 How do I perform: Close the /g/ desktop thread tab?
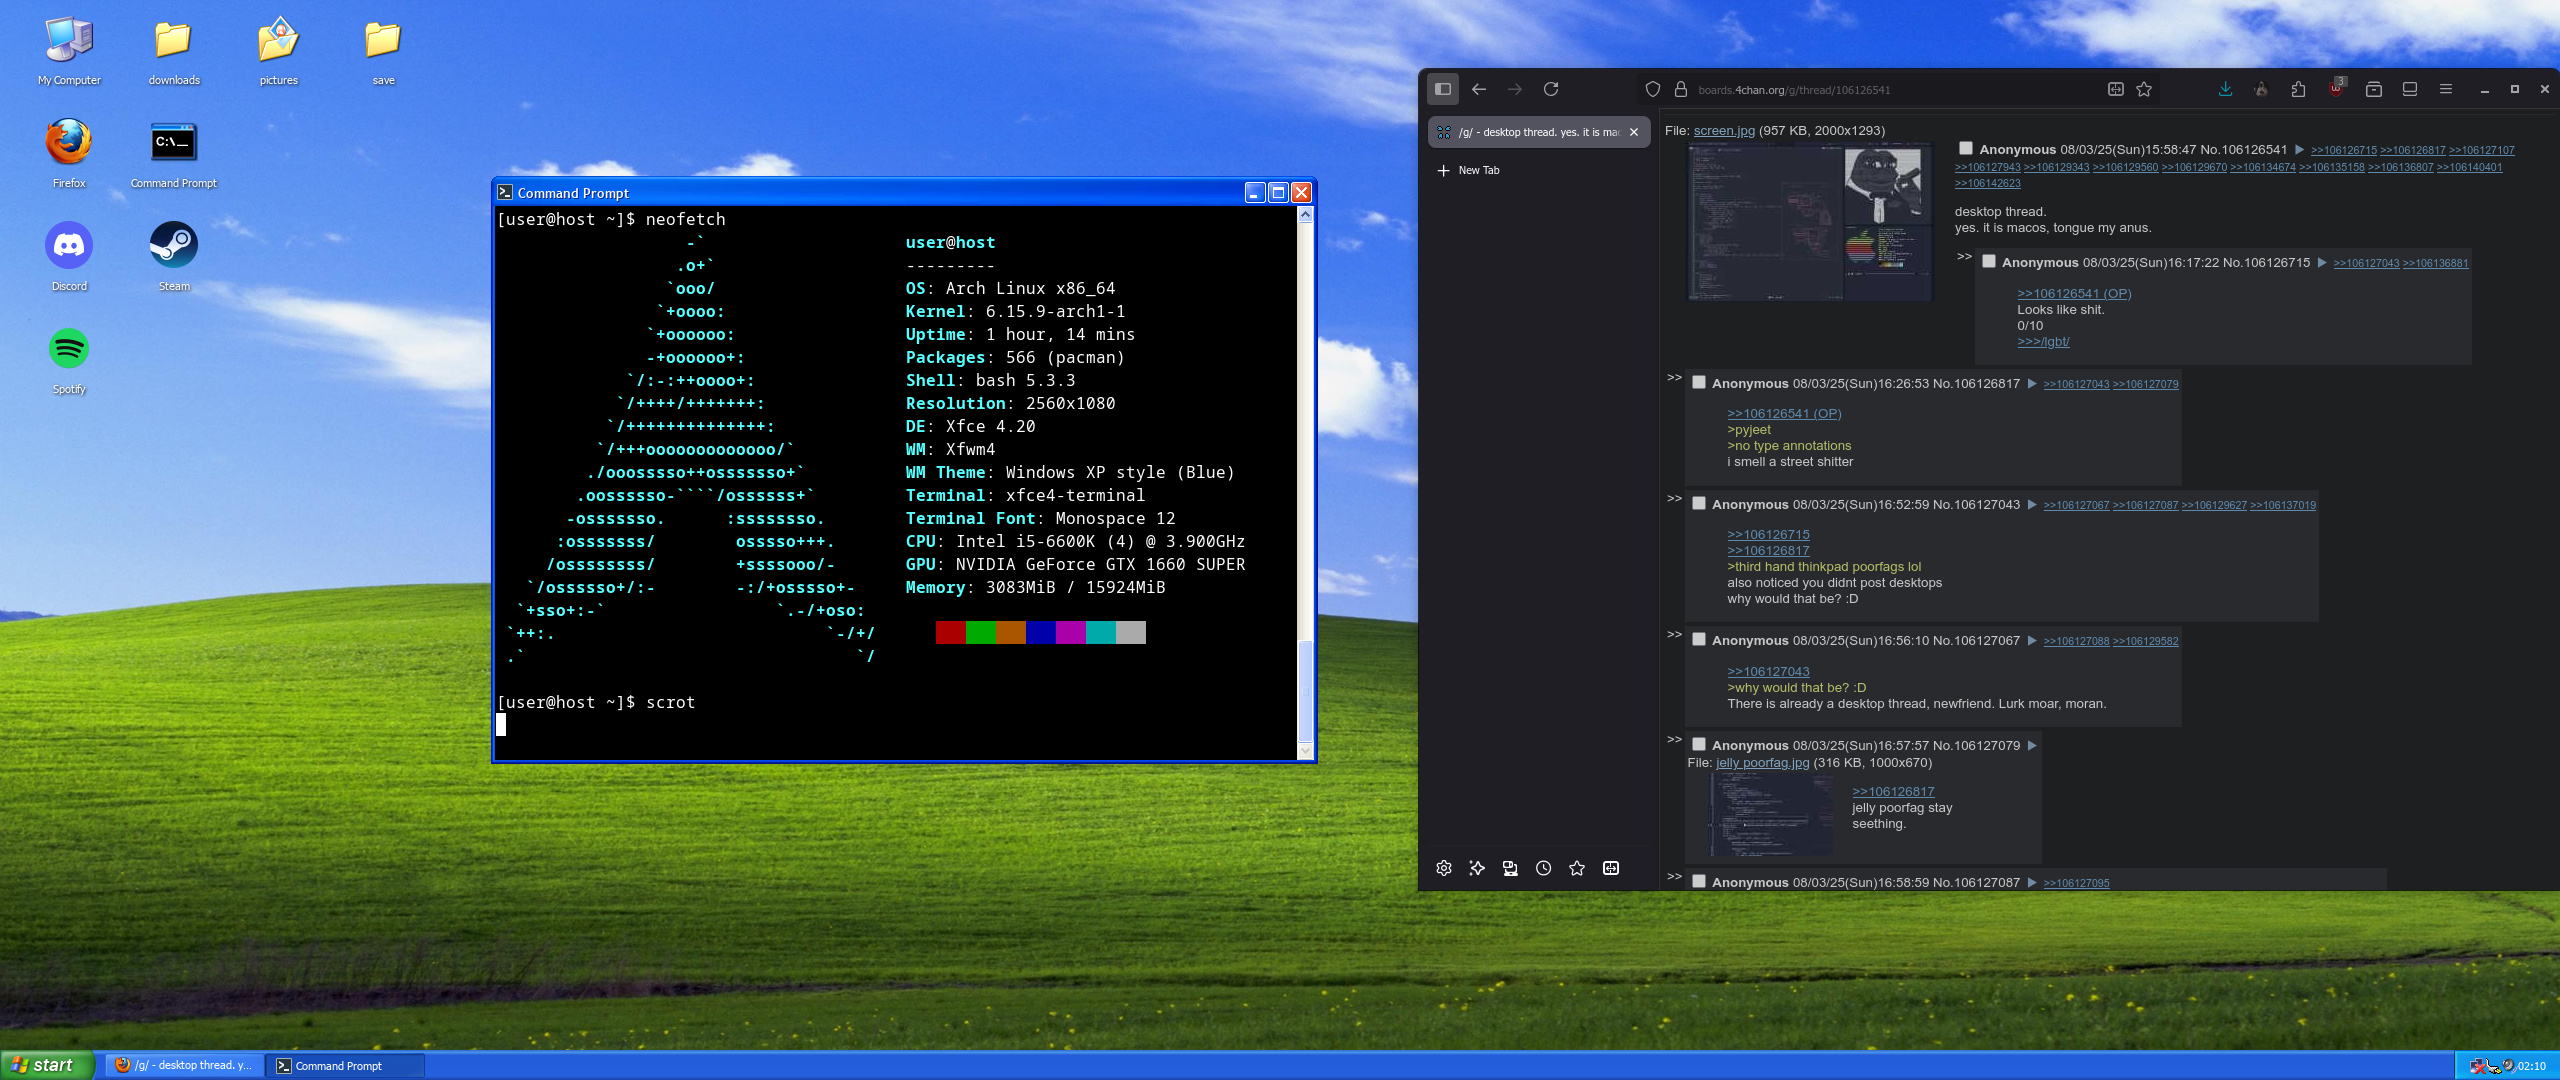pos(1634,132)
